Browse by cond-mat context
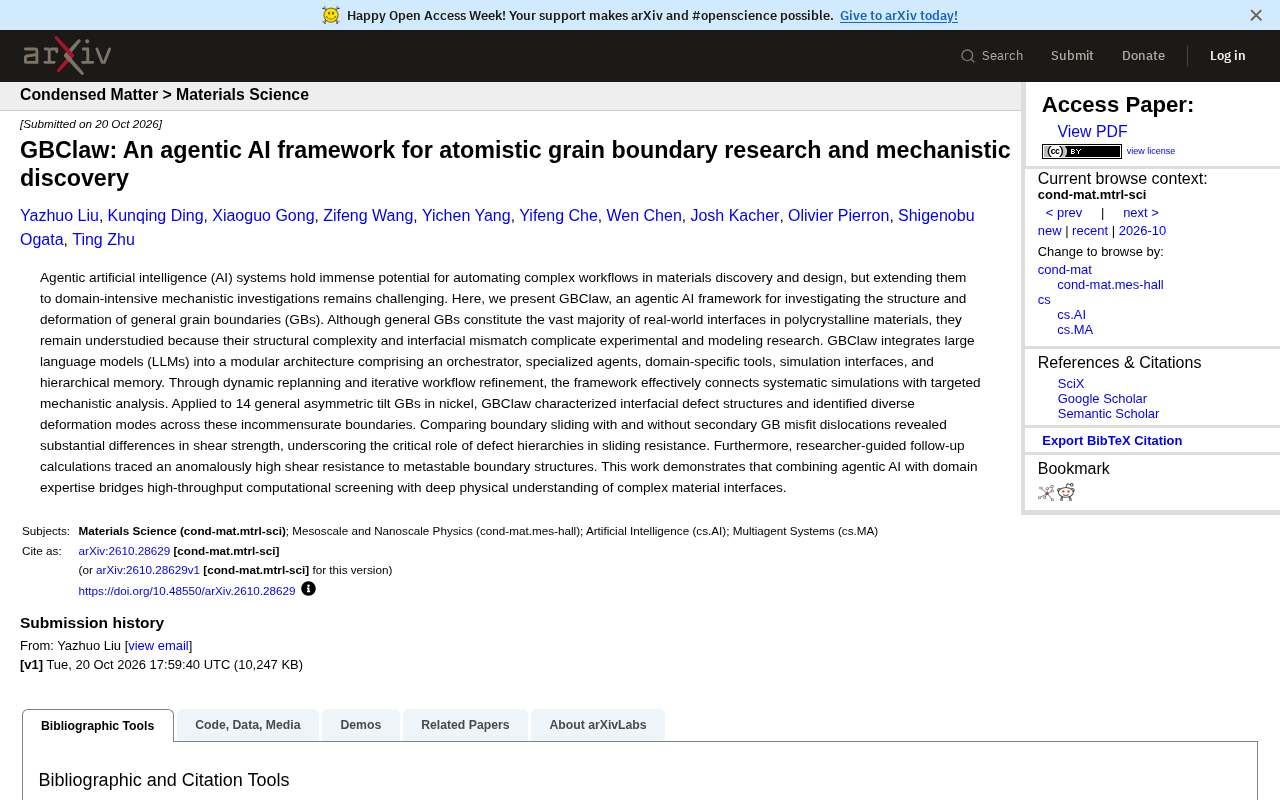The width and height of the screenshot is (1280, 800). 1065,270
